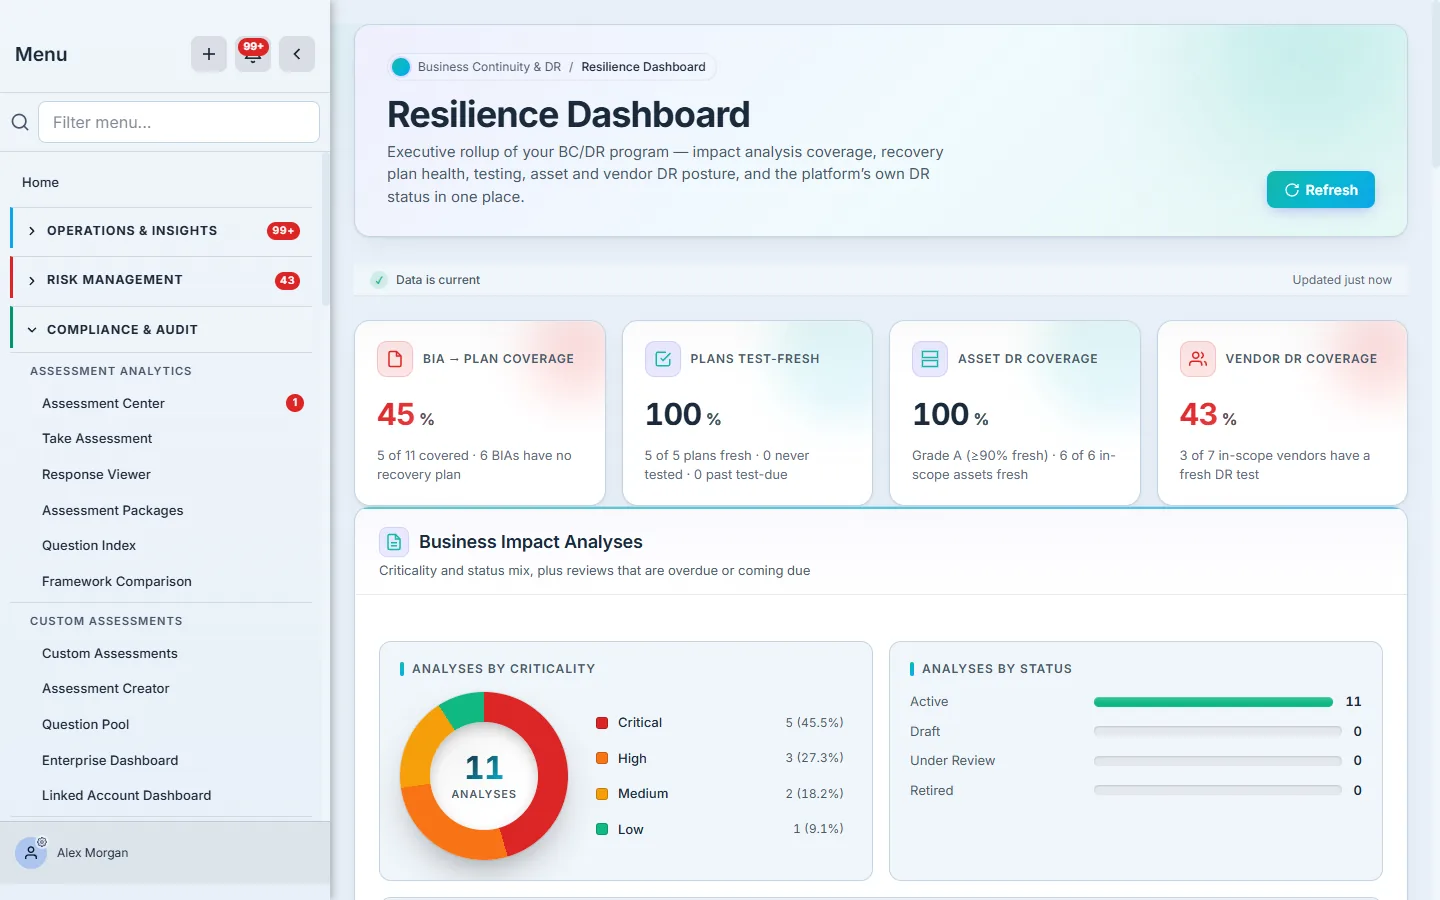
Task: Open BIA Plan Coverage 45% card
Action: 480,413
